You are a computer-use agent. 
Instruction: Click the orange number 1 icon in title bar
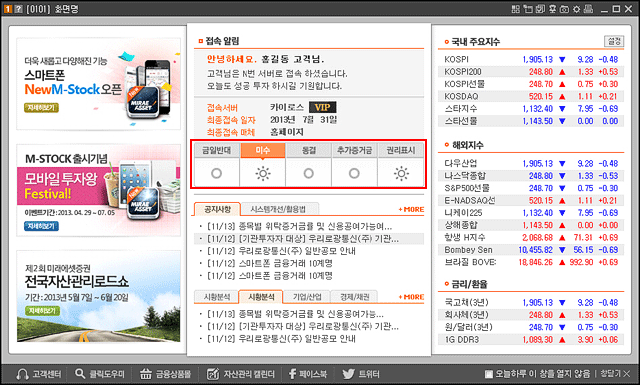(x=8, y=9)
